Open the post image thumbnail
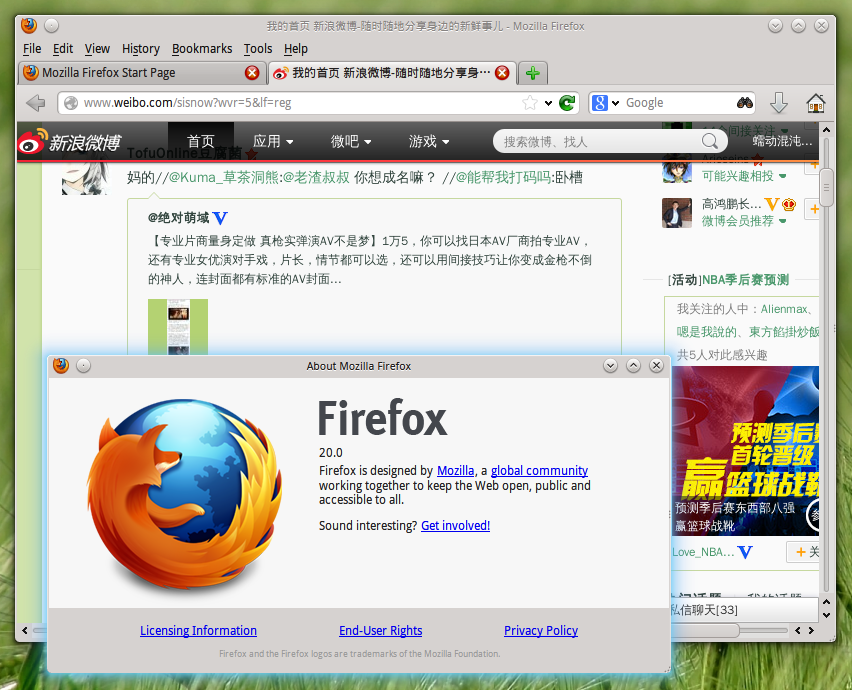 click(178, 327)
